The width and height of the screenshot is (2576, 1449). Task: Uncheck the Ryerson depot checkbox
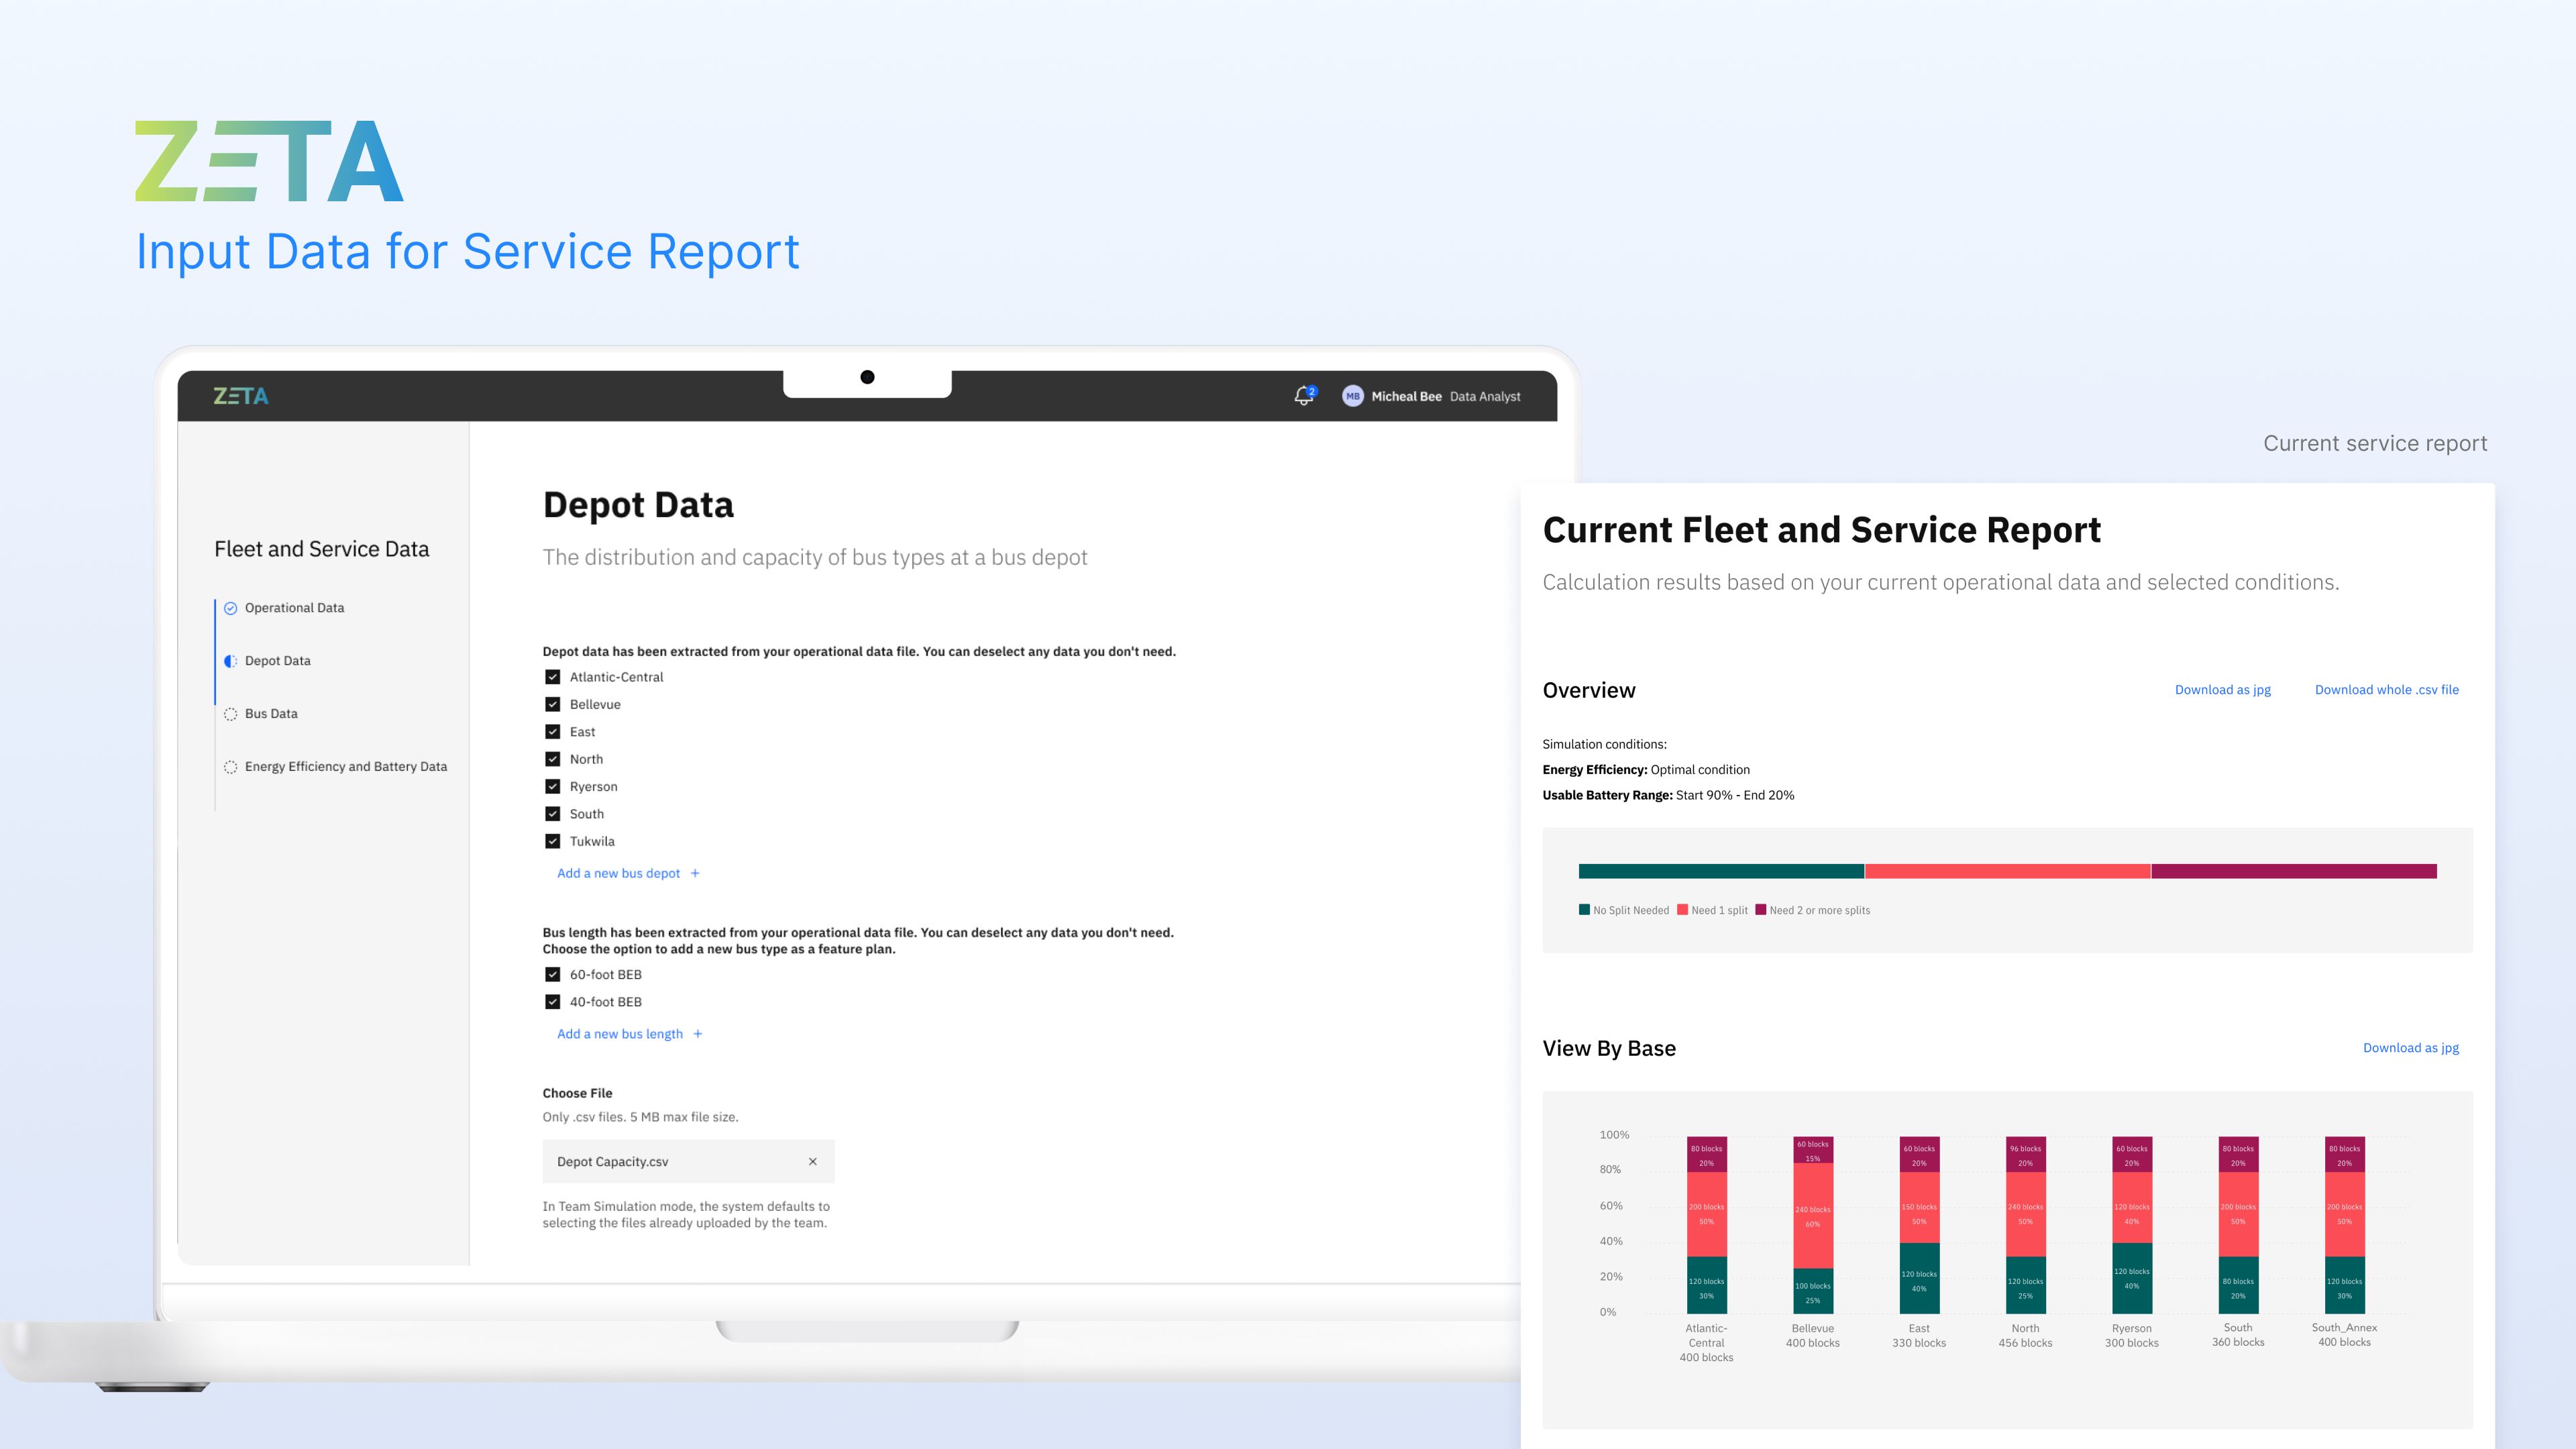click(x=552, y=787)
